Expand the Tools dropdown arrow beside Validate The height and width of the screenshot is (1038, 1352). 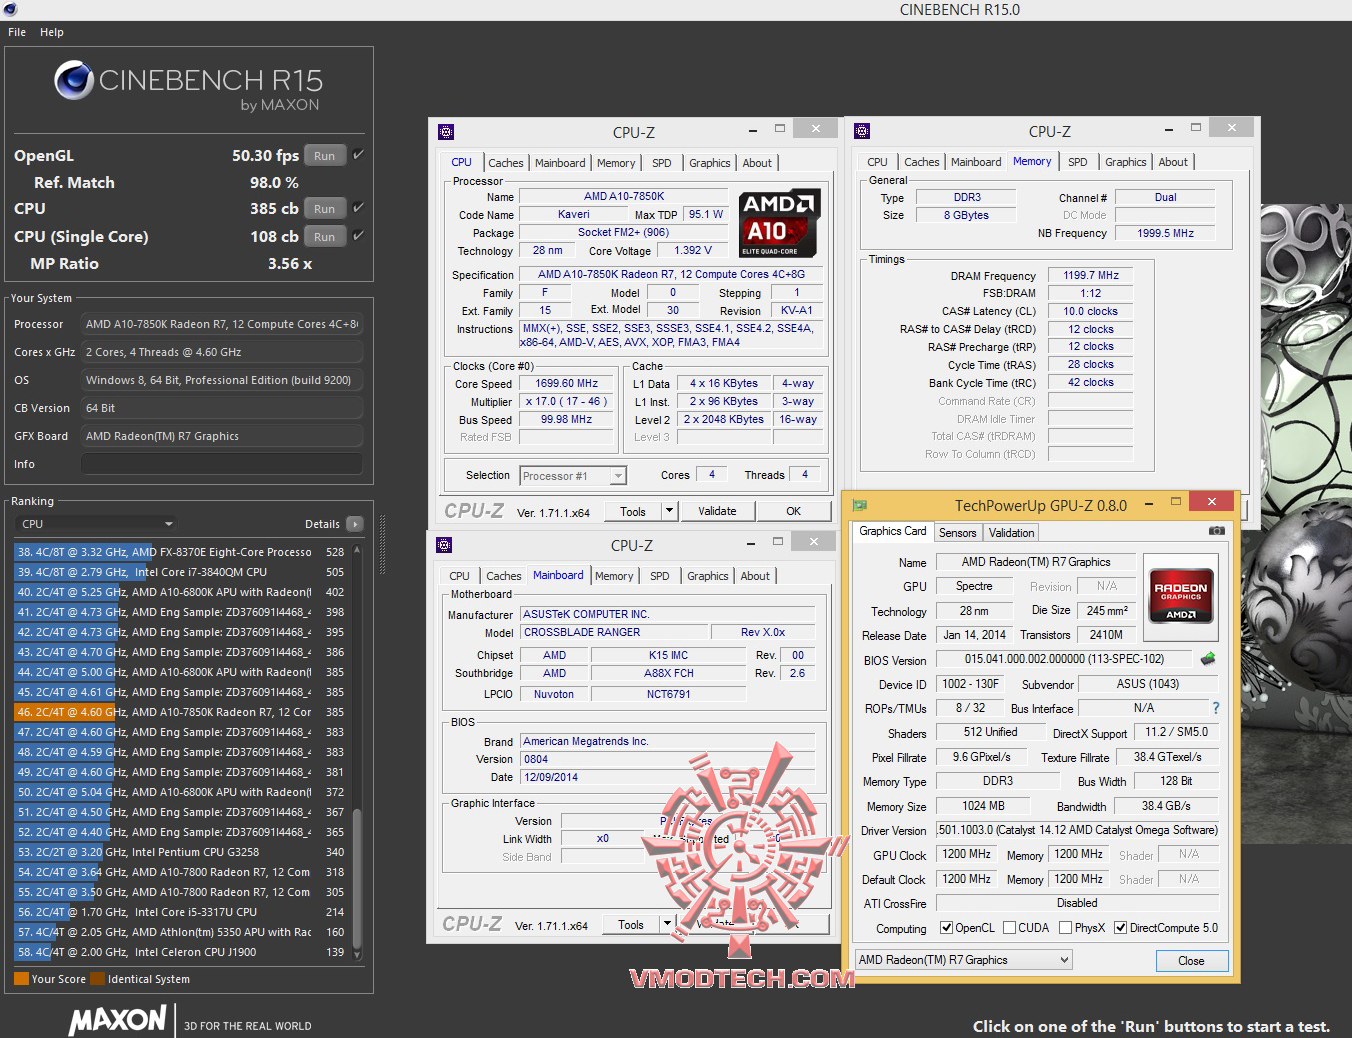pos(669,511)
